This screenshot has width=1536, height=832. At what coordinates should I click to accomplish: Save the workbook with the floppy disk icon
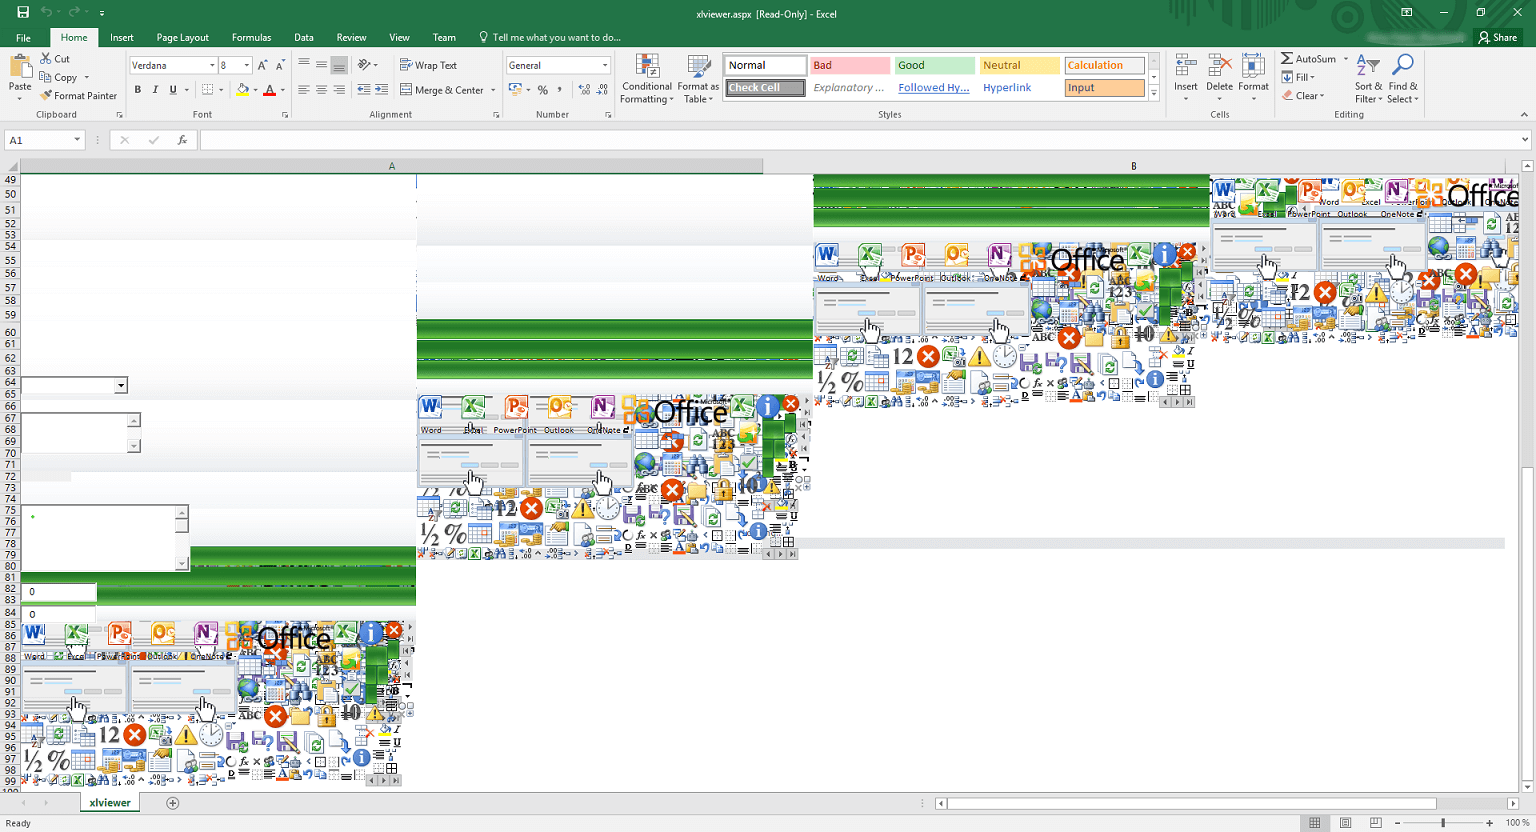click(22, 12)
